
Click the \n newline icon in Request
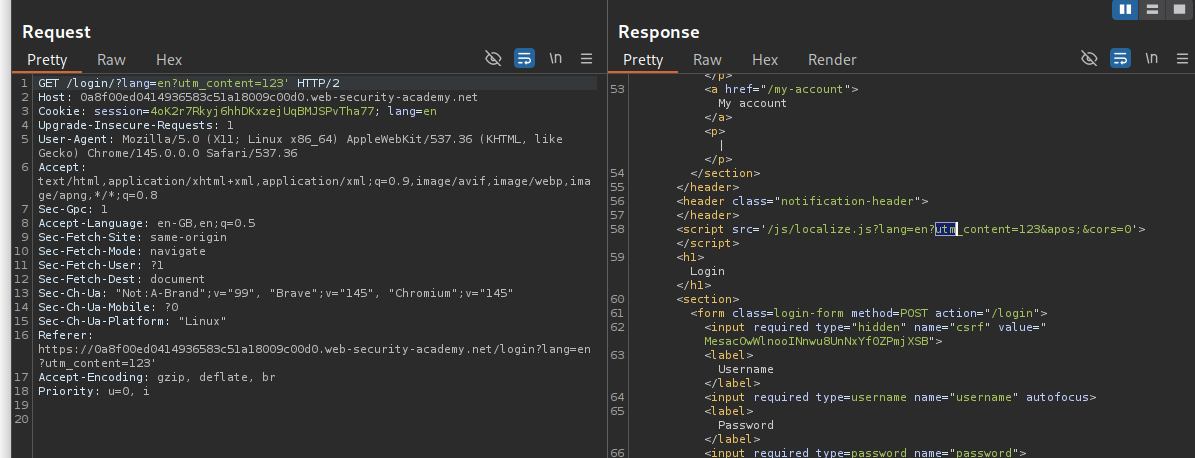tap(556, 59)
